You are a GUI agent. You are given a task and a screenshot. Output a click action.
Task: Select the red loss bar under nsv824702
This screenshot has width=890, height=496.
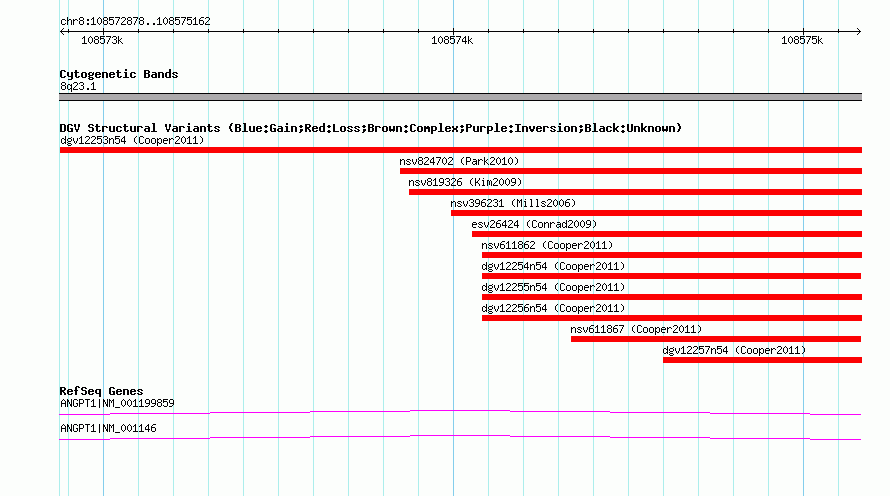tap(631, 171)
